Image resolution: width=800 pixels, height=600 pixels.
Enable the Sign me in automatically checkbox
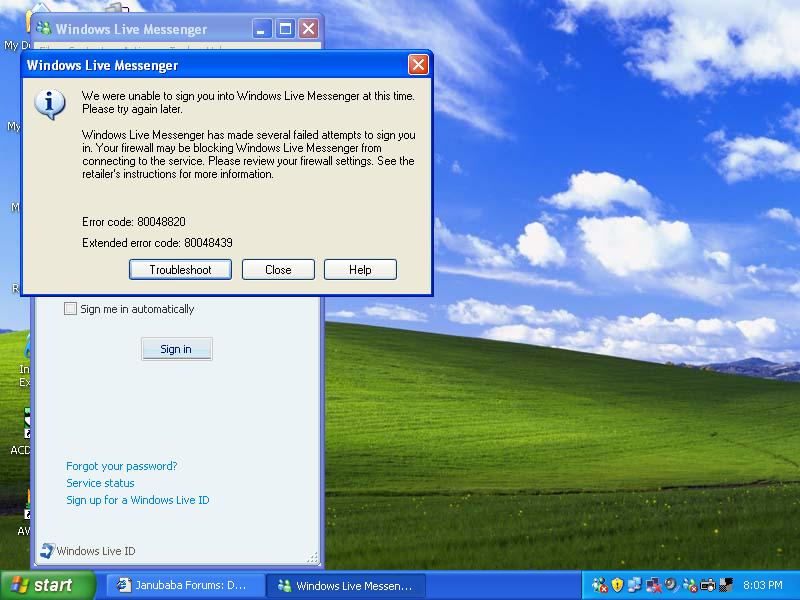(x=70, y=309)
